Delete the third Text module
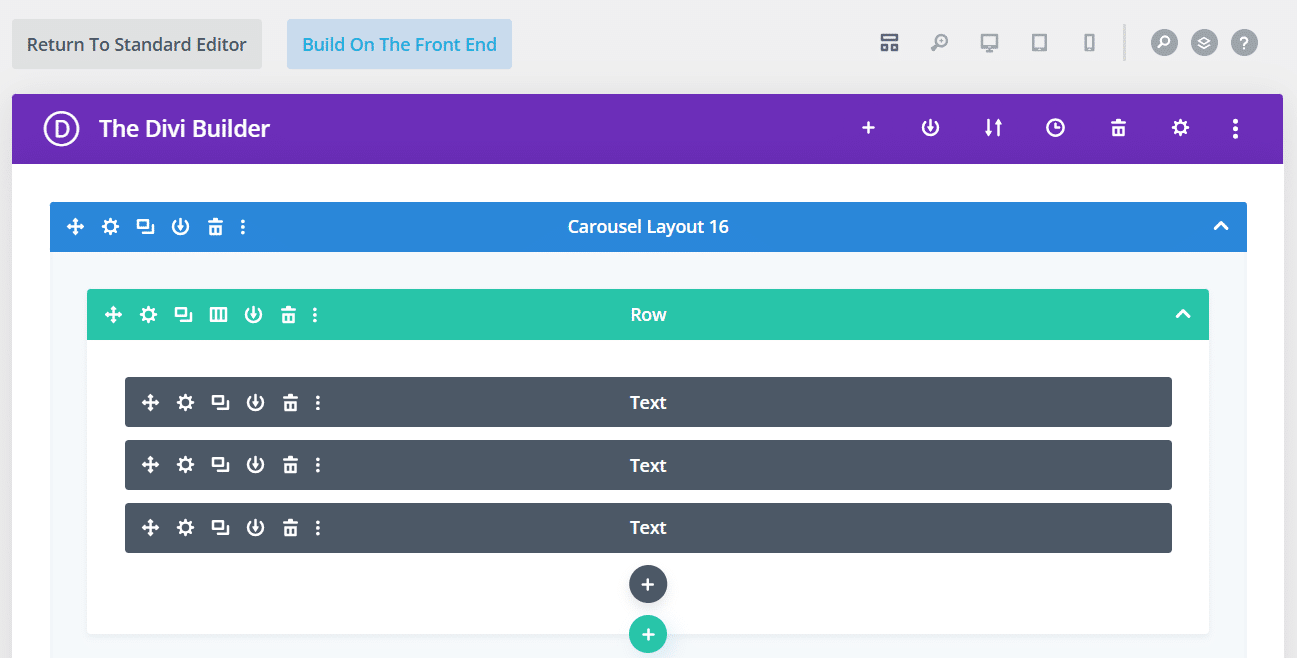1297x658 pixels. point(290,527)
